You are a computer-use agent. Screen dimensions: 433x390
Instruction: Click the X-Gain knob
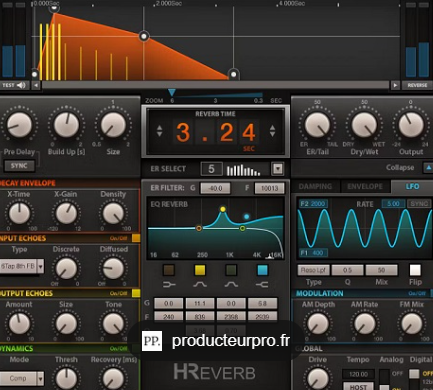click(66, 213)
